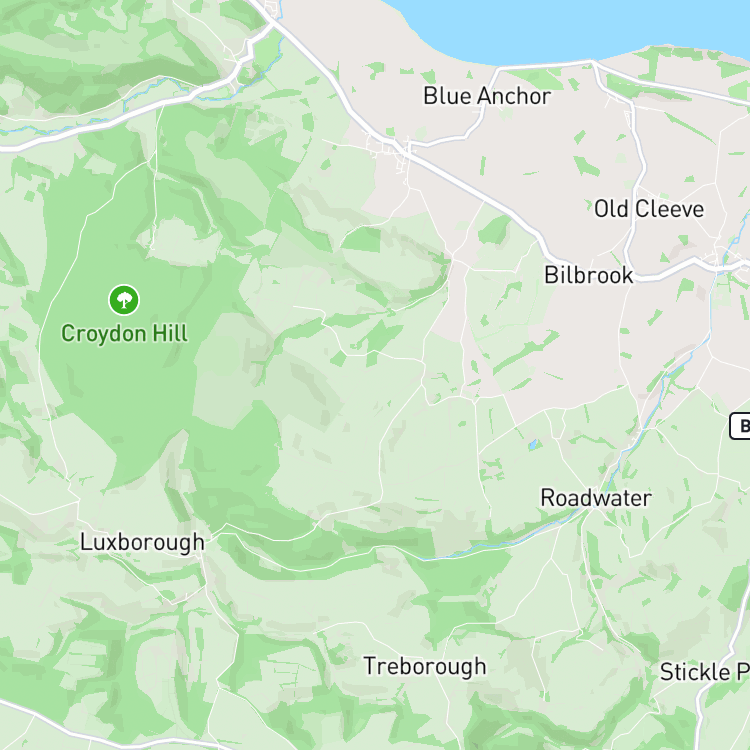Click the Treborough place name
The image size is (750, 750).
425,666
